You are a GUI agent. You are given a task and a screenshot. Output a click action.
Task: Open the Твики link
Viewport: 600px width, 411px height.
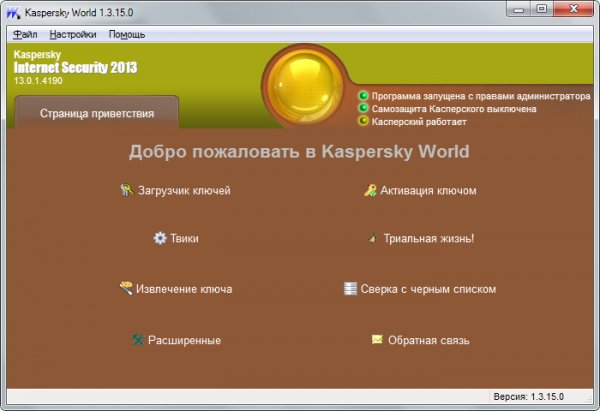(184, 238)
